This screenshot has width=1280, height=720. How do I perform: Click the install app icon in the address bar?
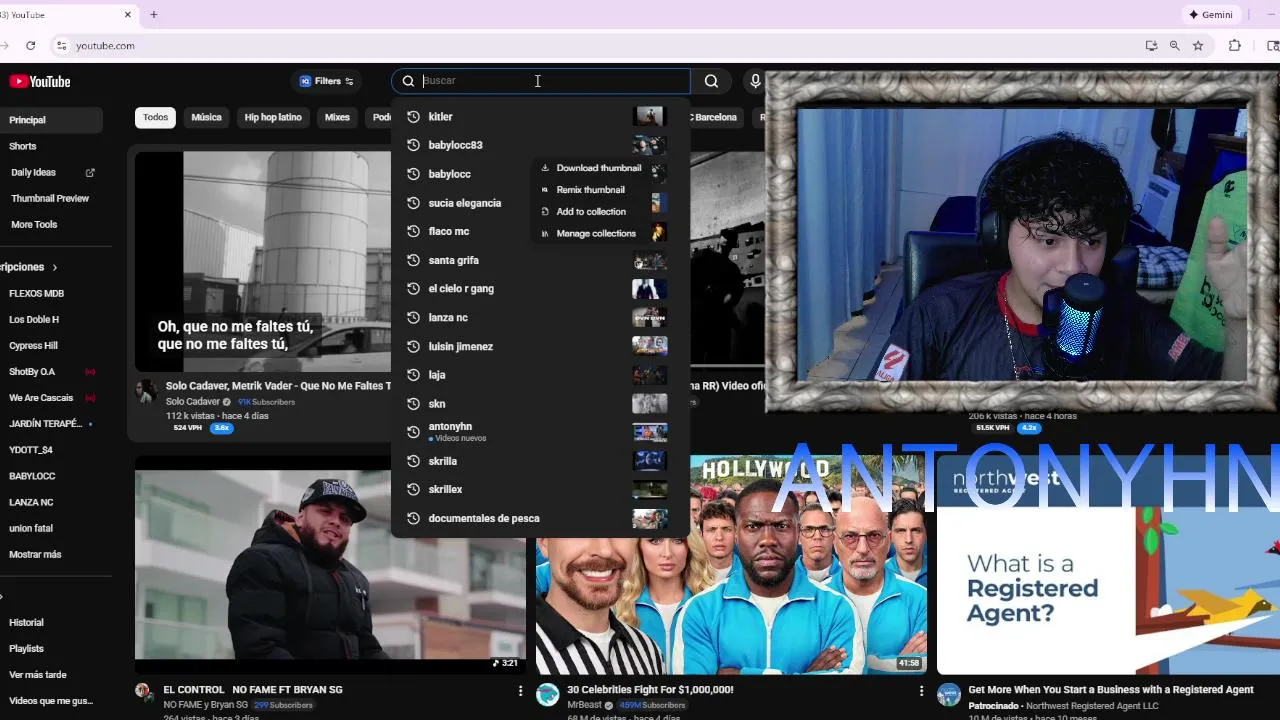(1151, 45)
